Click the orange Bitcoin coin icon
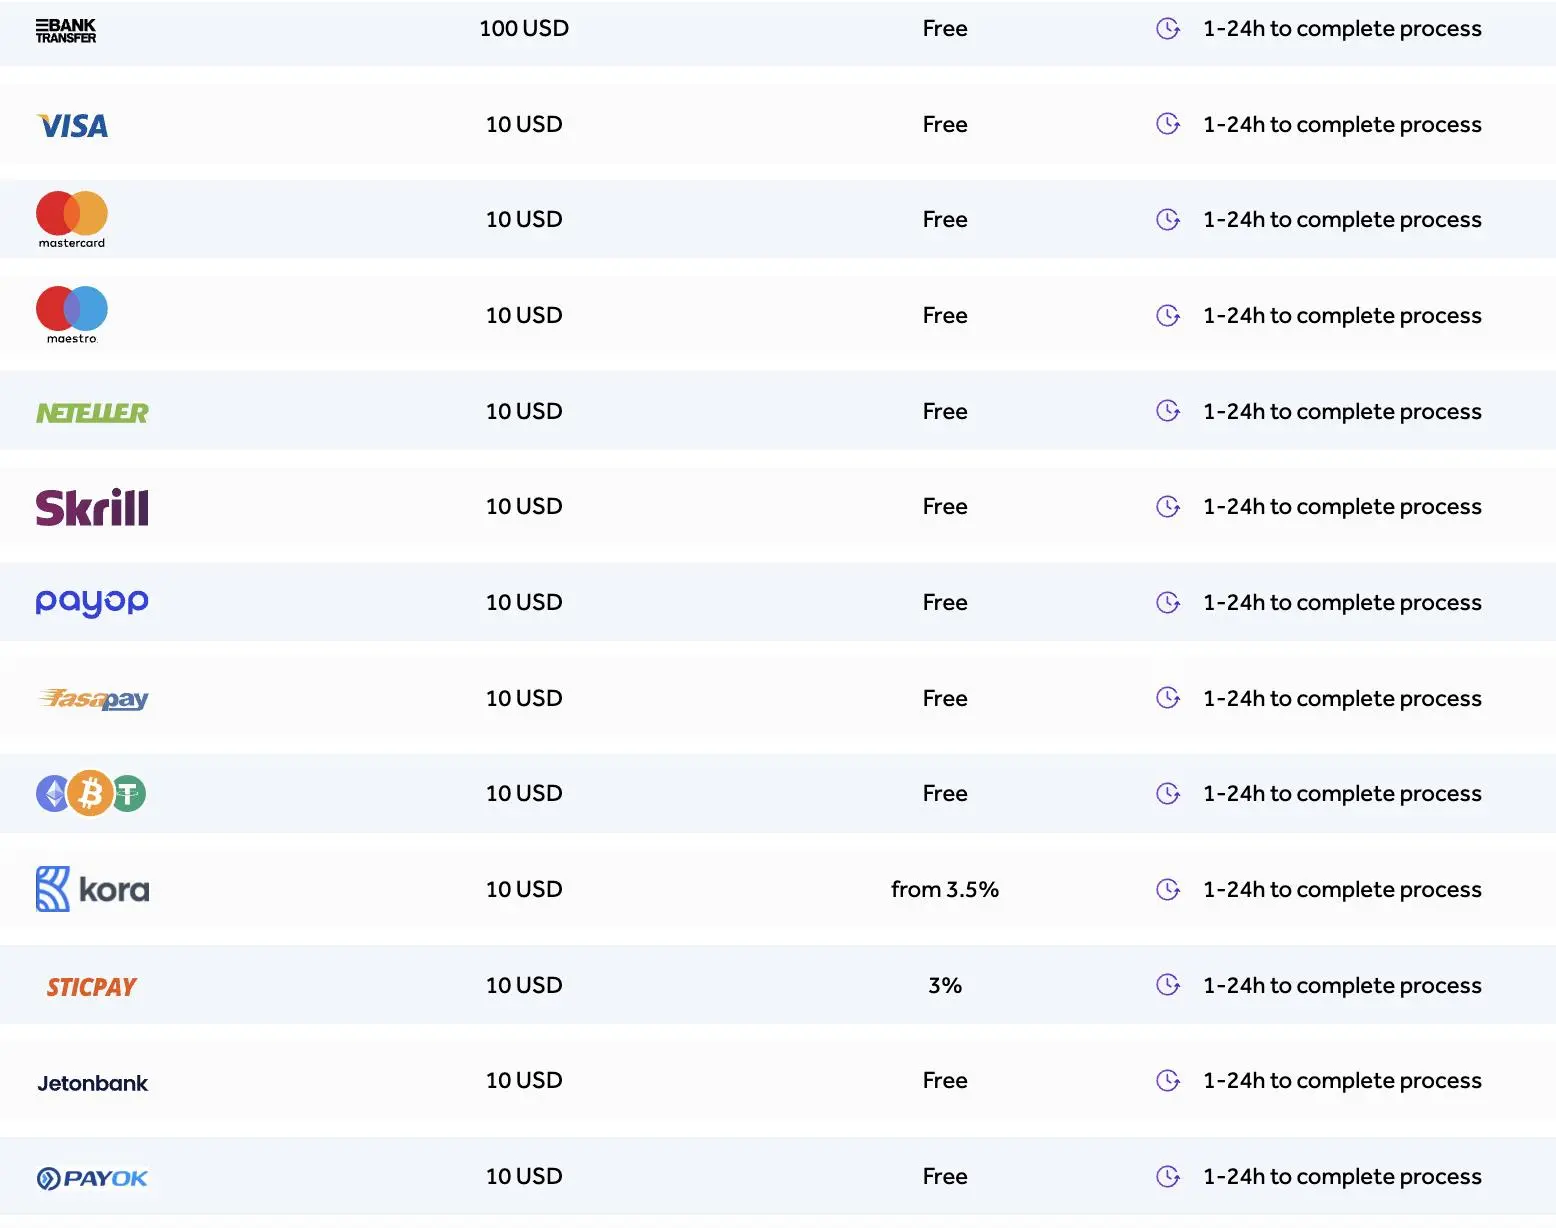The height and width of the screenshot is (1228, 1556). coord(91,794)
